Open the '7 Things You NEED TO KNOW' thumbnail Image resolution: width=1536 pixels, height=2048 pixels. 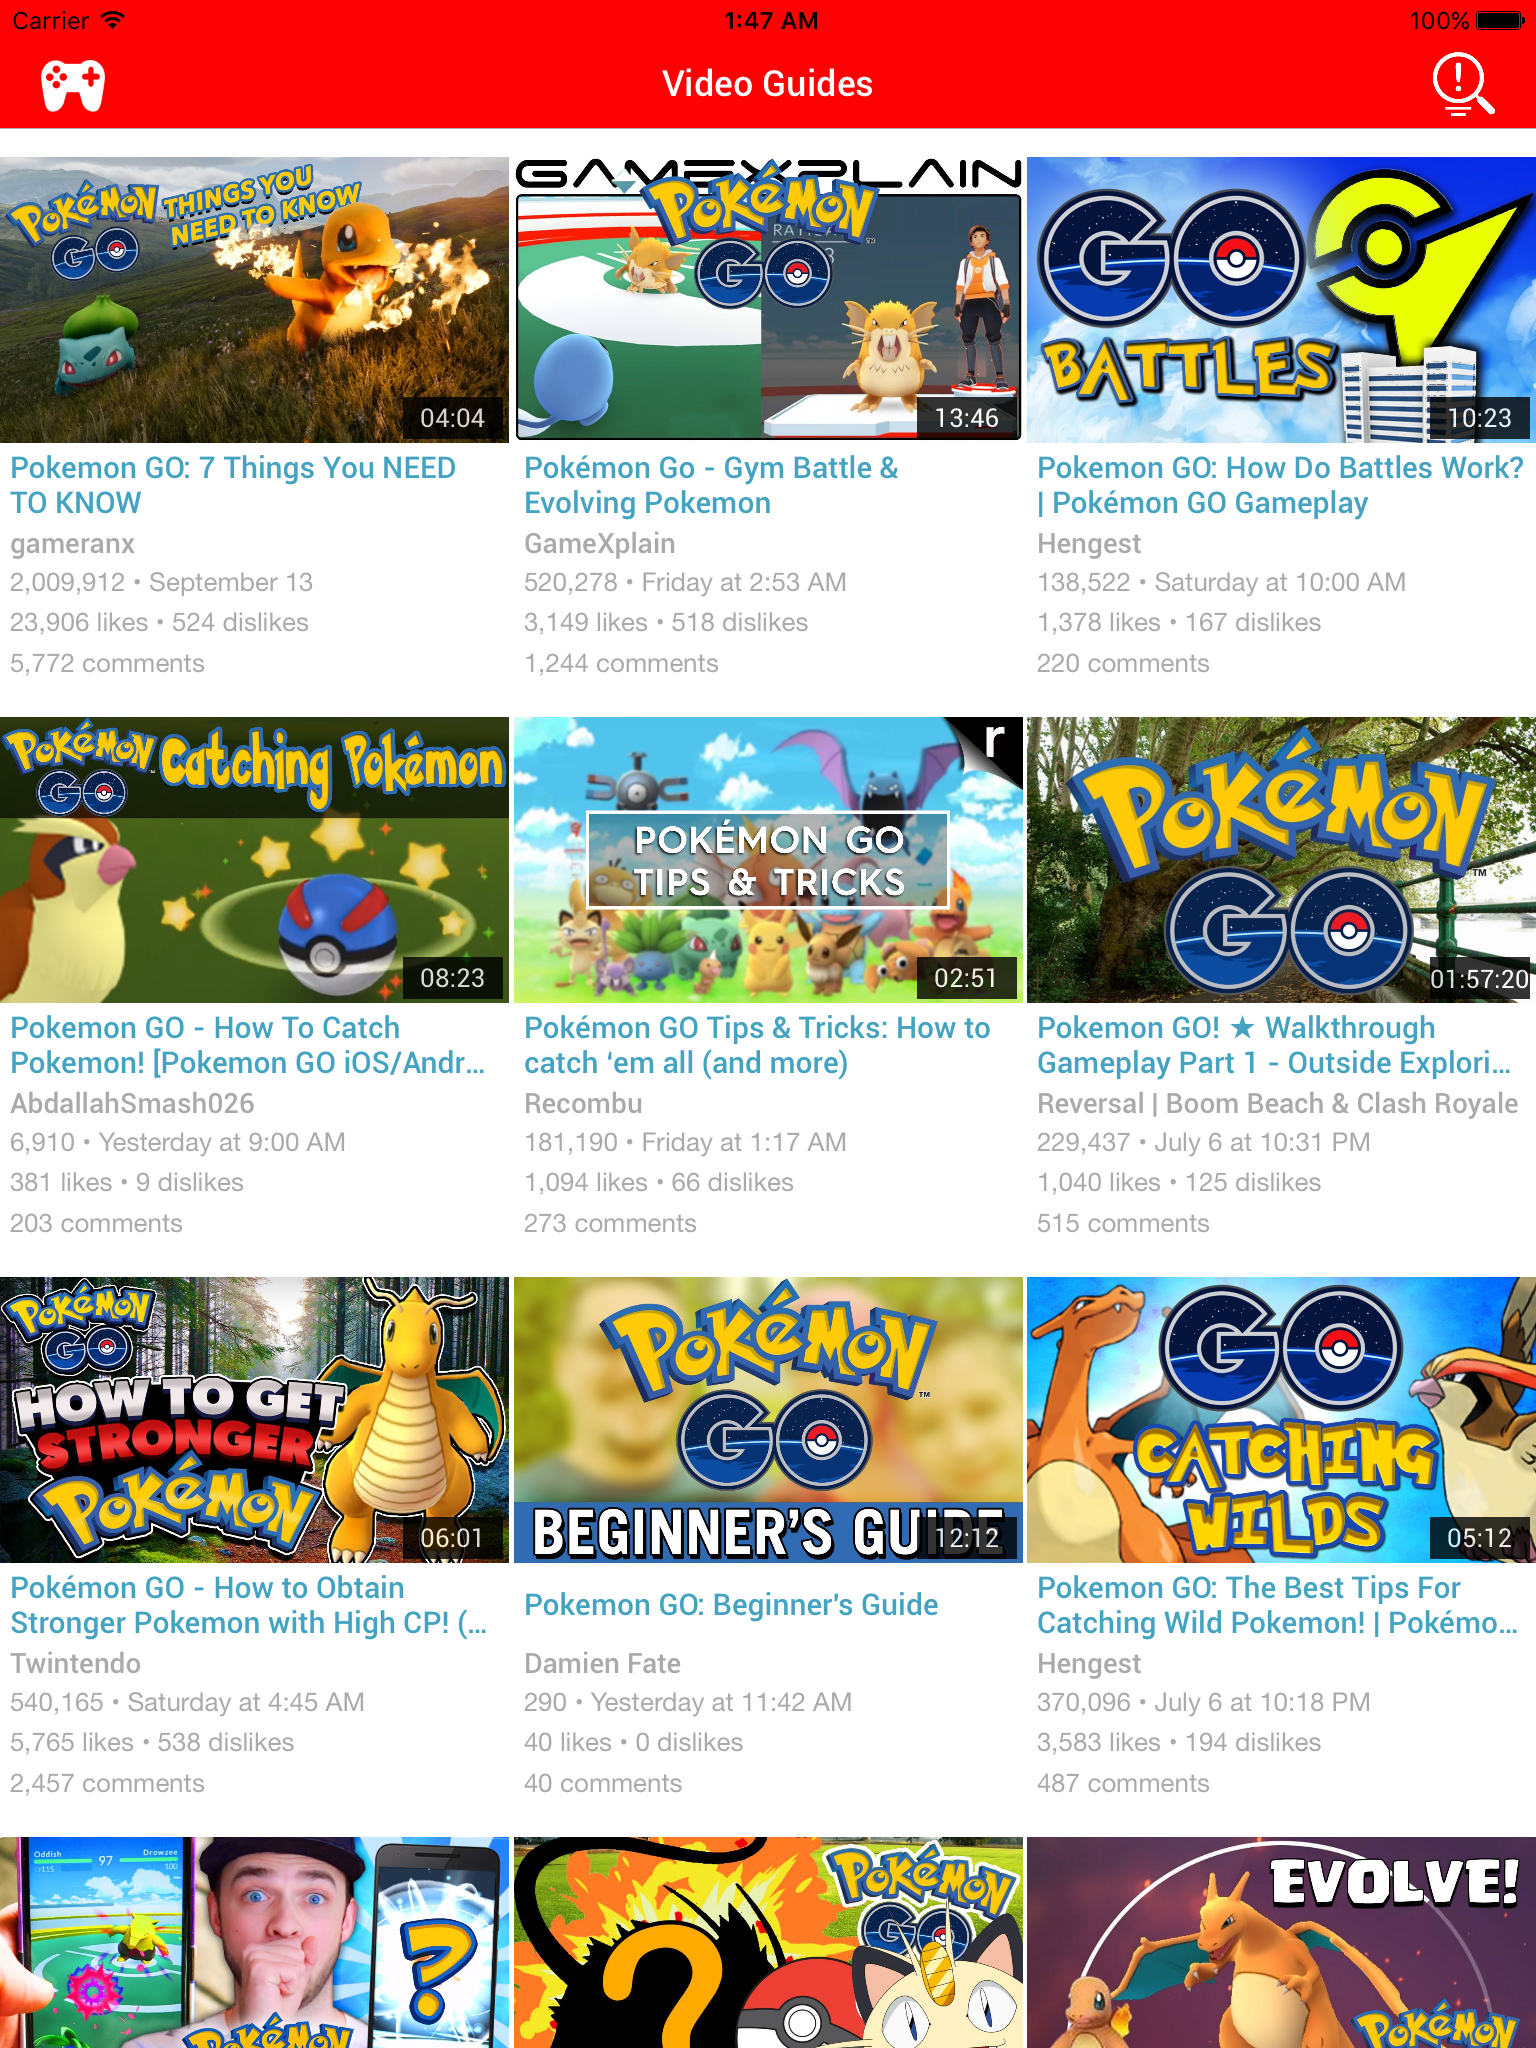254,300
